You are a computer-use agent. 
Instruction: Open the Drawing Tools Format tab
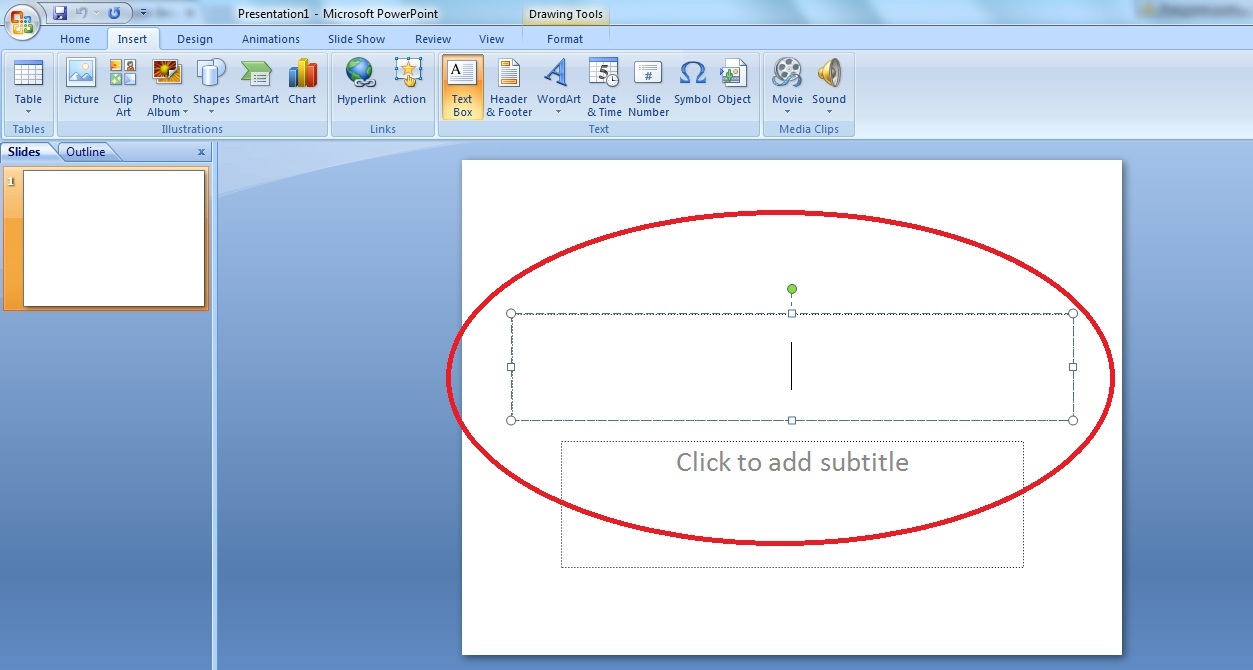565,39
